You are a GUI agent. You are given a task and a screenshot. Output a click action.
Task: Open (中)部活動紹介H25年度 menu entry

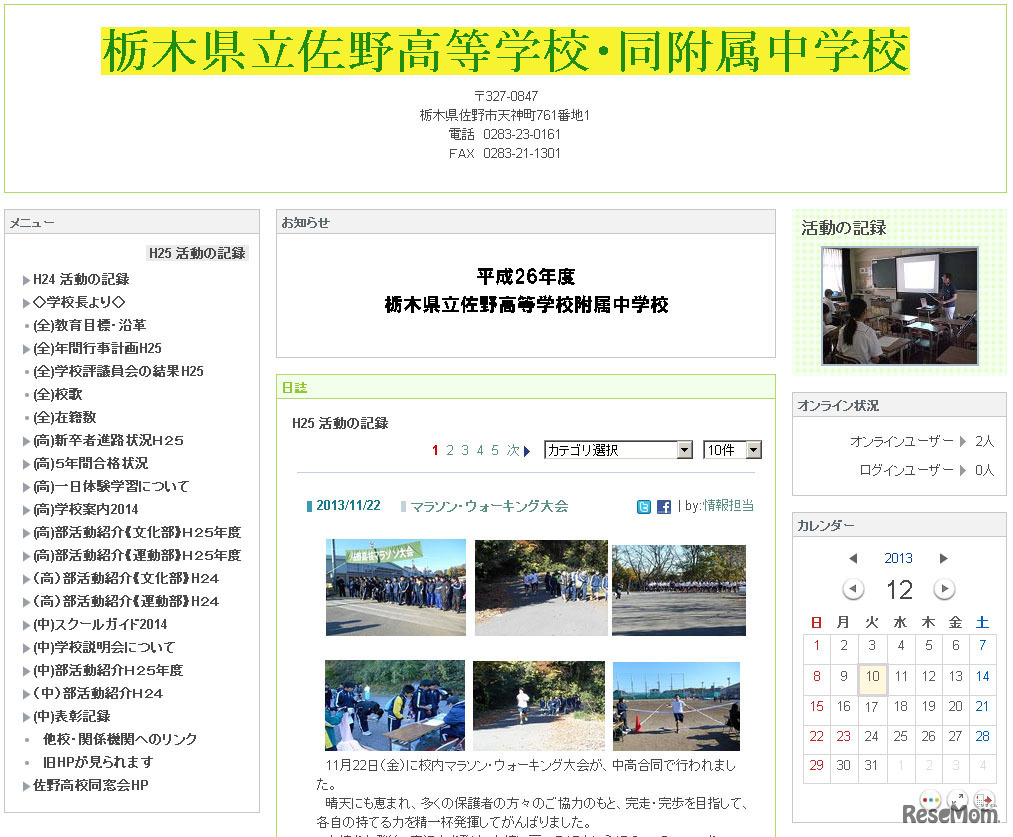pyautogui.click(x=108, y=670)
